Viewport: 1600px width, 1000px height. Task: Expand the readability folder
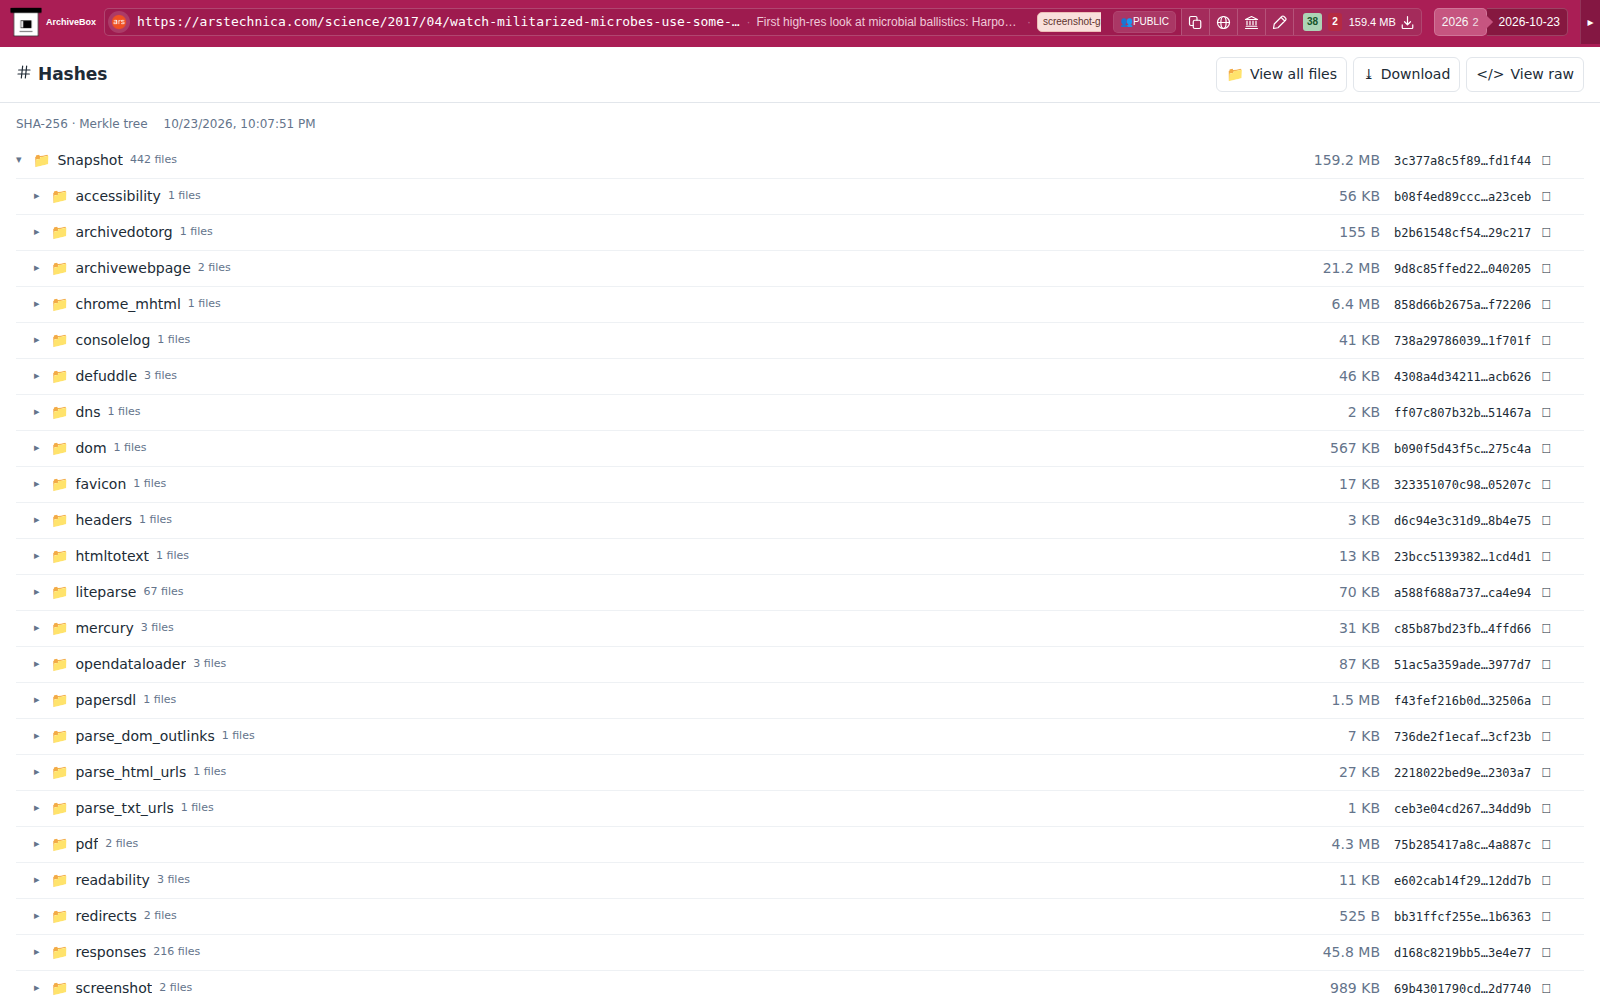[x=37, y=880]
